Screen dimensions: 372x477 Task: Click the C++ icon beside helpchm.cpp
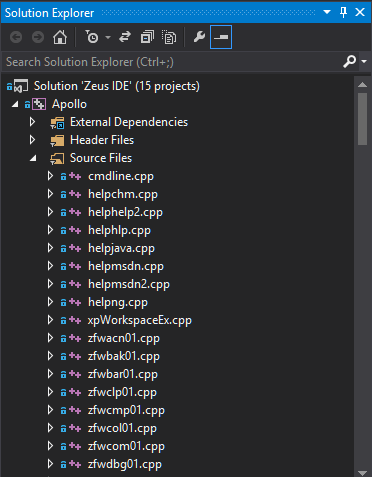click(75, 194)
